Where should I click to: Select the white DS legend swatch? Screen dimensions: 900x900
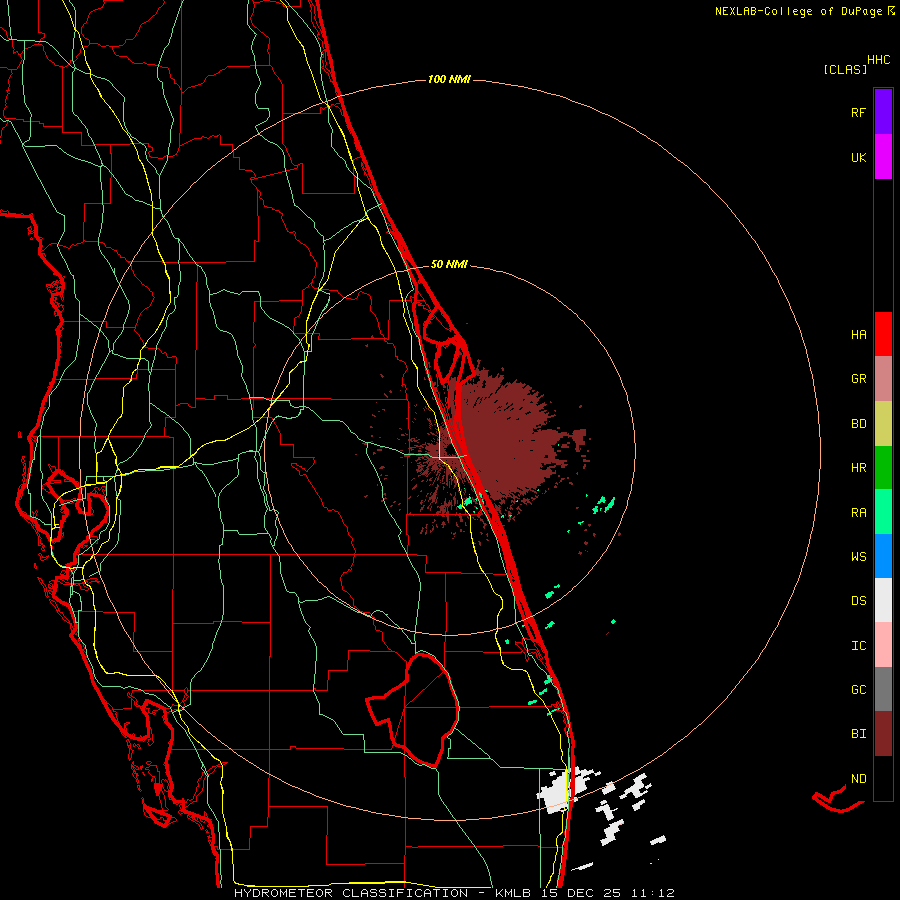click(x=883, y=600)
